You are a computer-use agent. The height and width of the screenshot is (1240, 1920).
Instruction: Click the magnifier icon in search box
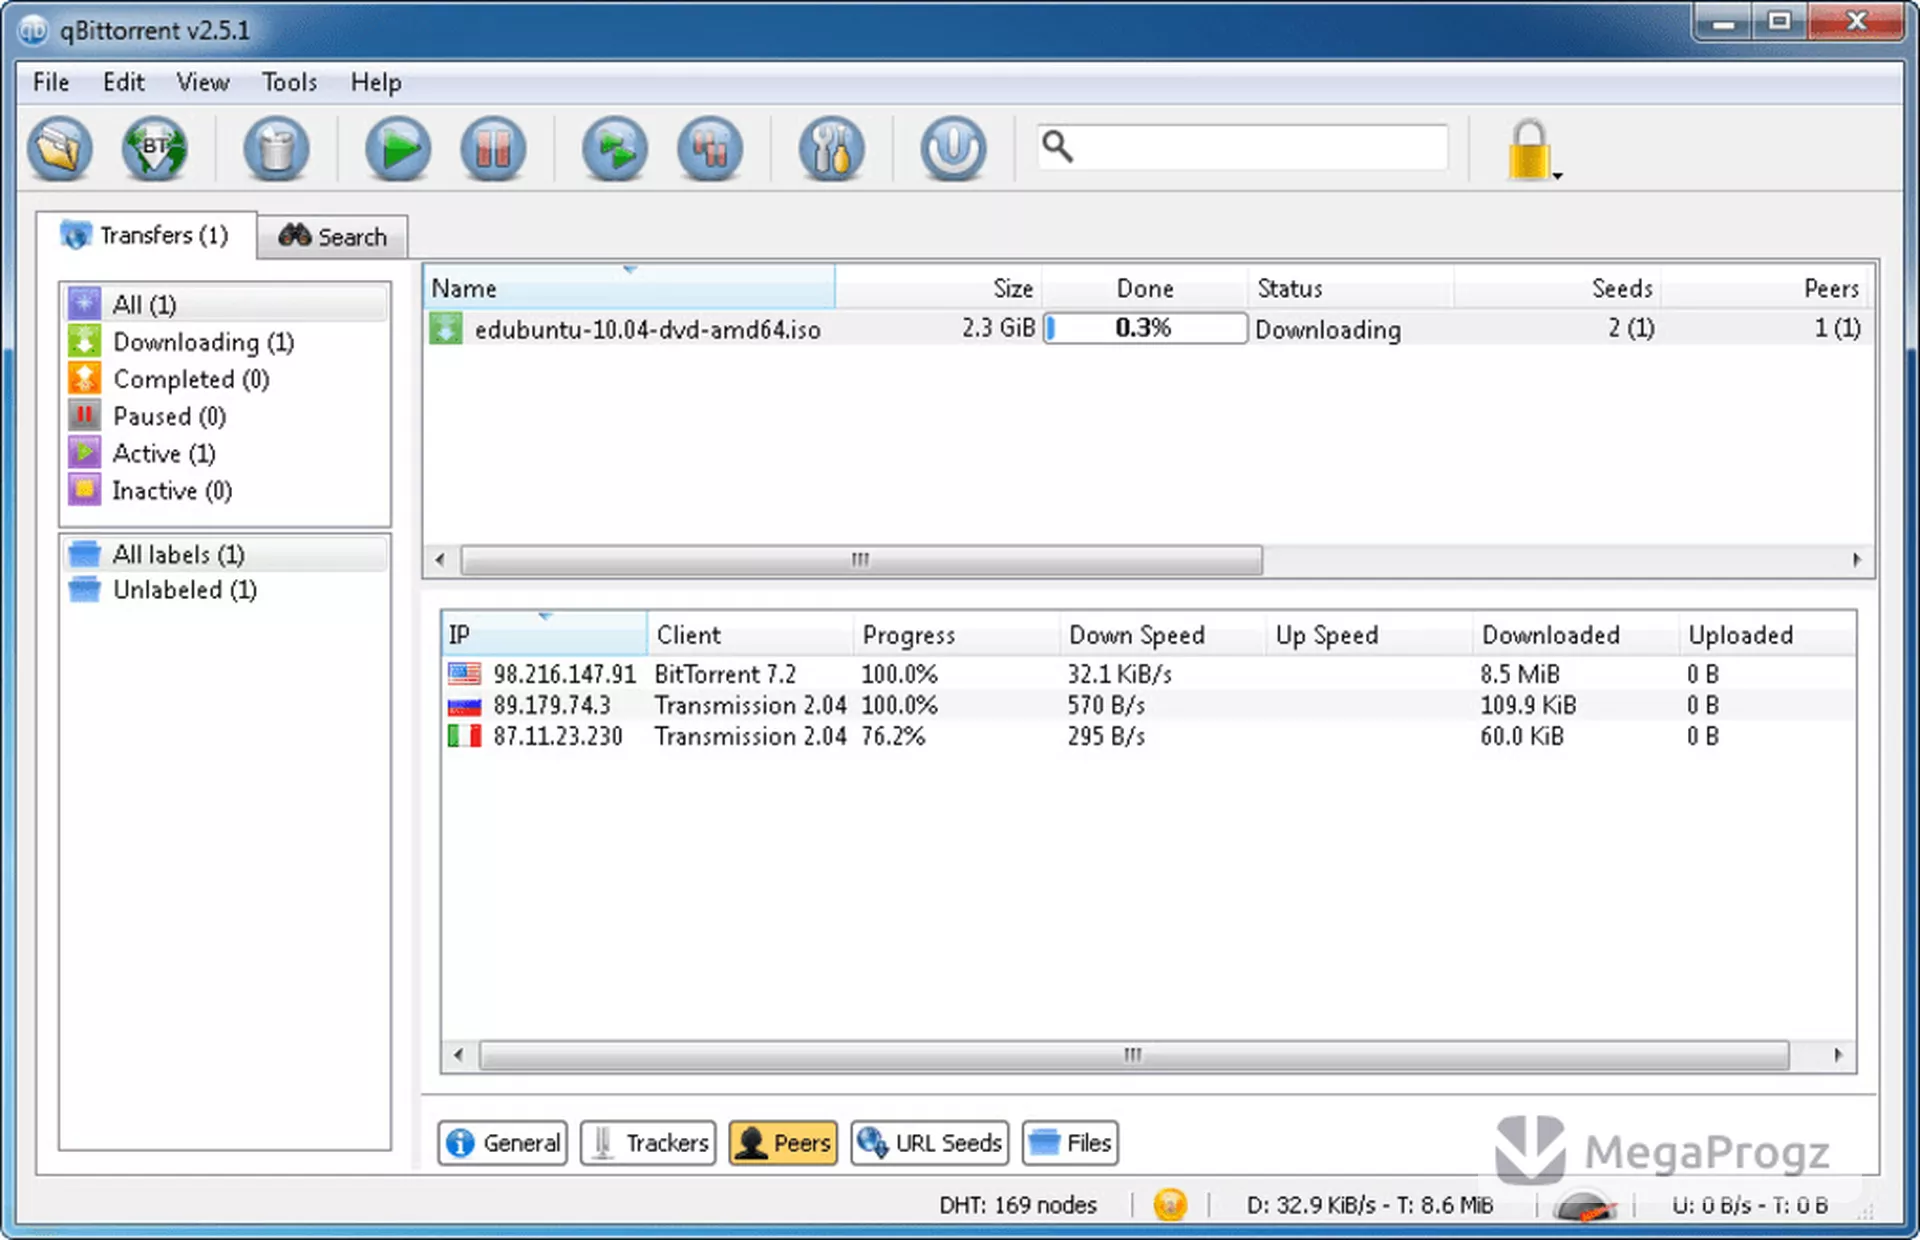pos(1057,147)
